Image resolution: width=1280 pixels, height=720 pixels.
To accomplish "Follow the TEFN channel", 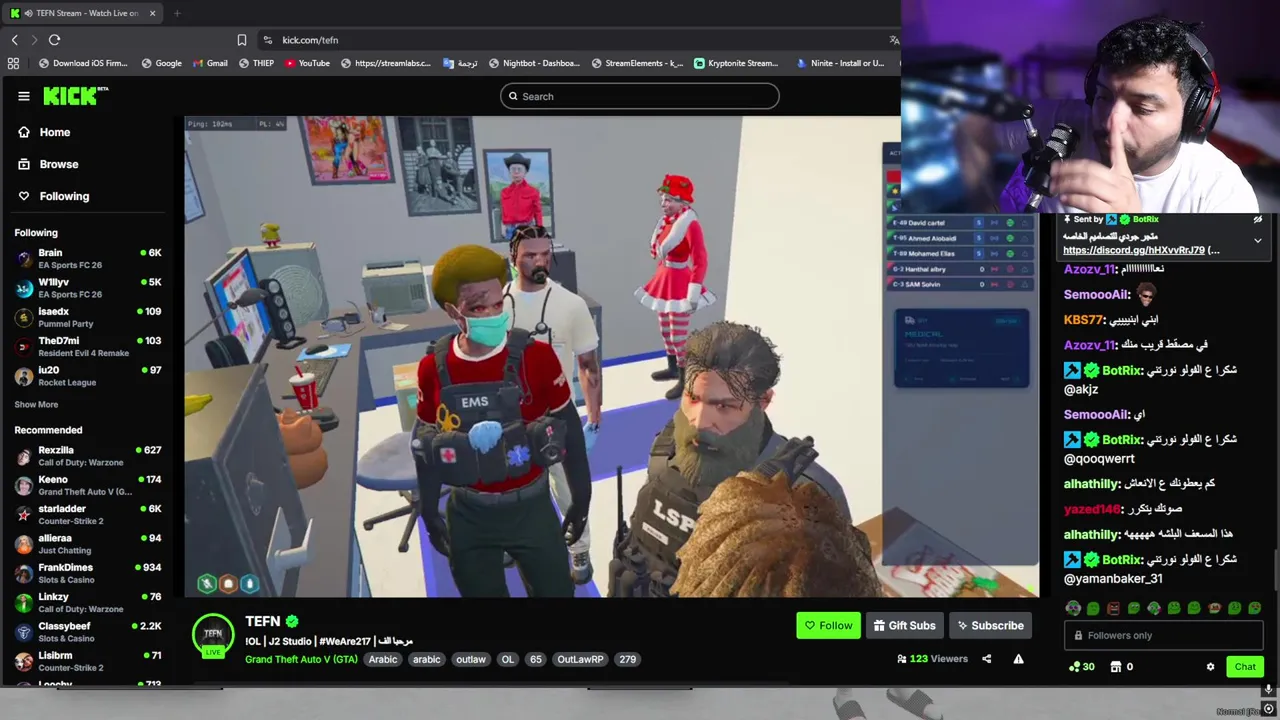I will [828, 626].
